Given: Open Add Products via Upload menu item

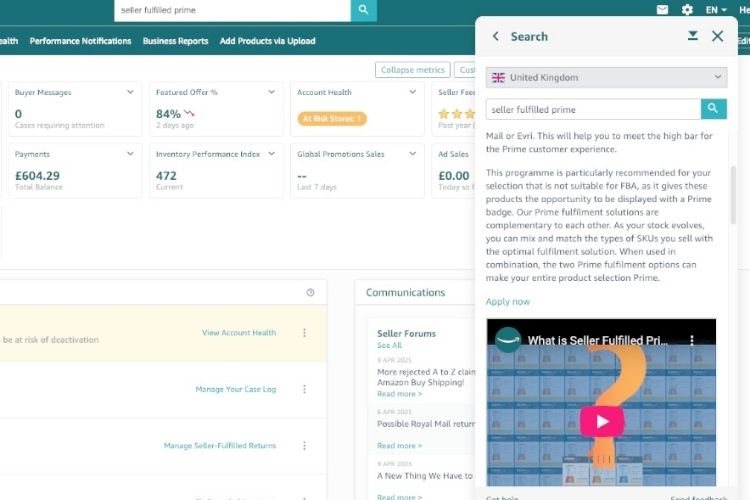Looking at the screenshot, I should pos(267,41).
